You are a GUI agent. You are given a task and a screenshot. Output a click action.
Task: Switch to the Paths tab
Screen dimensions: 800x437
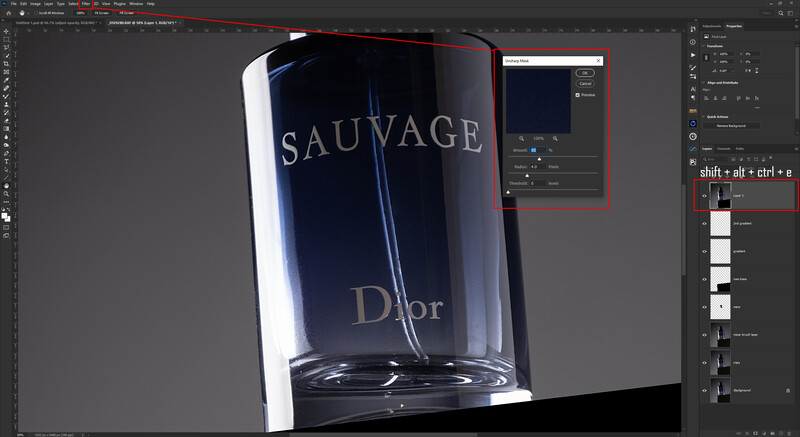click(740, 149)
